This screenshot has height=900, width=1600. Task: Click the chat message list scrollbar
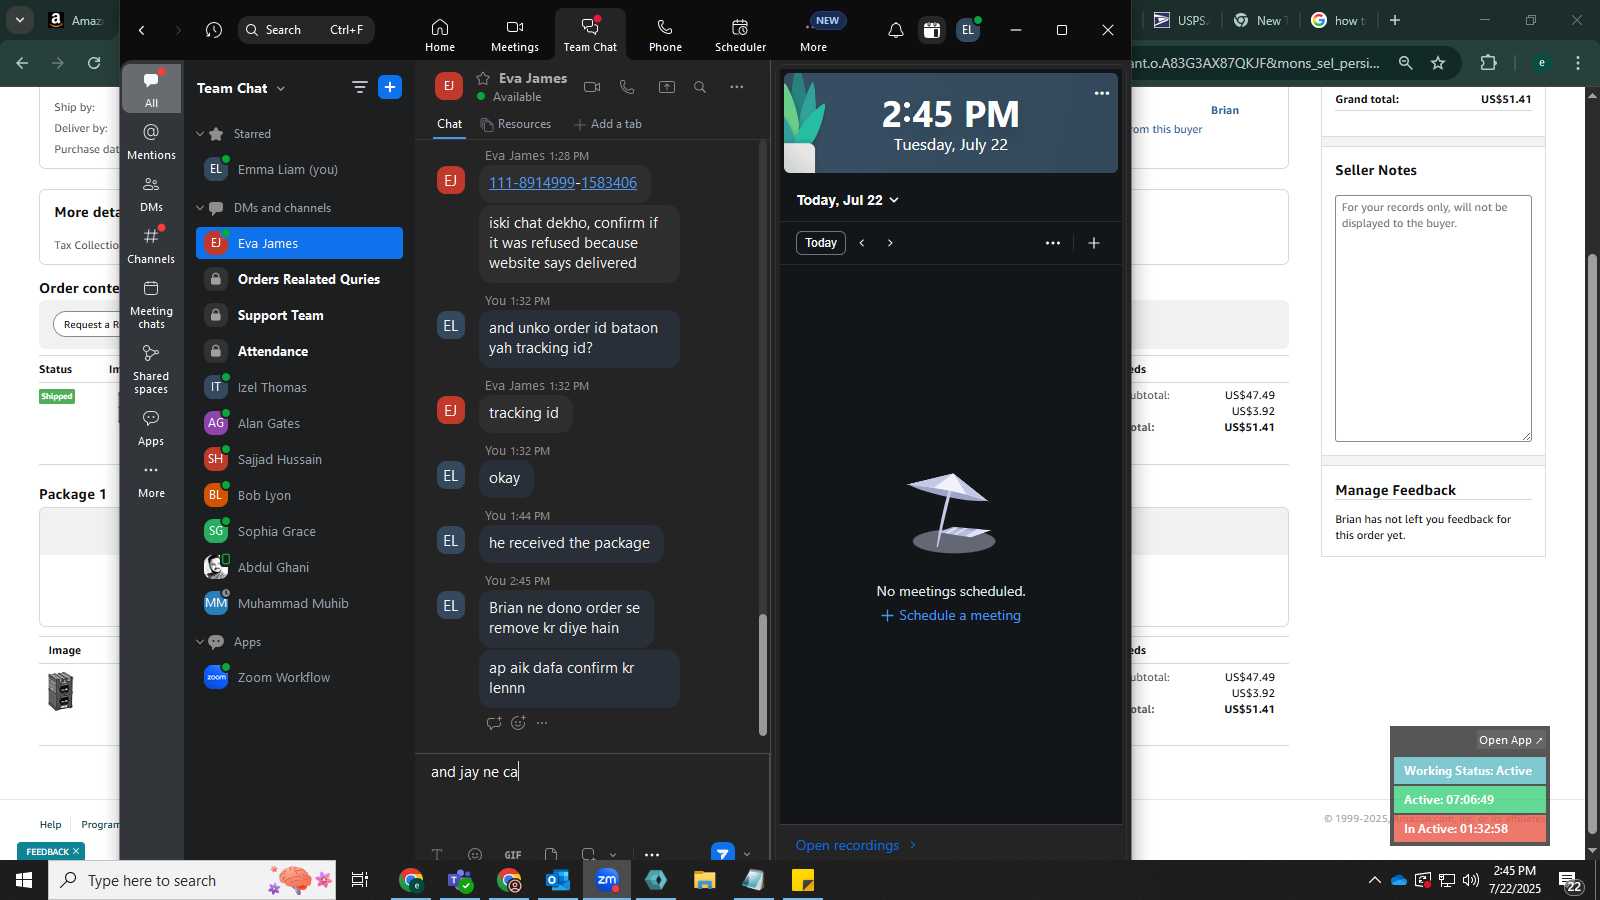pos(763,675)
